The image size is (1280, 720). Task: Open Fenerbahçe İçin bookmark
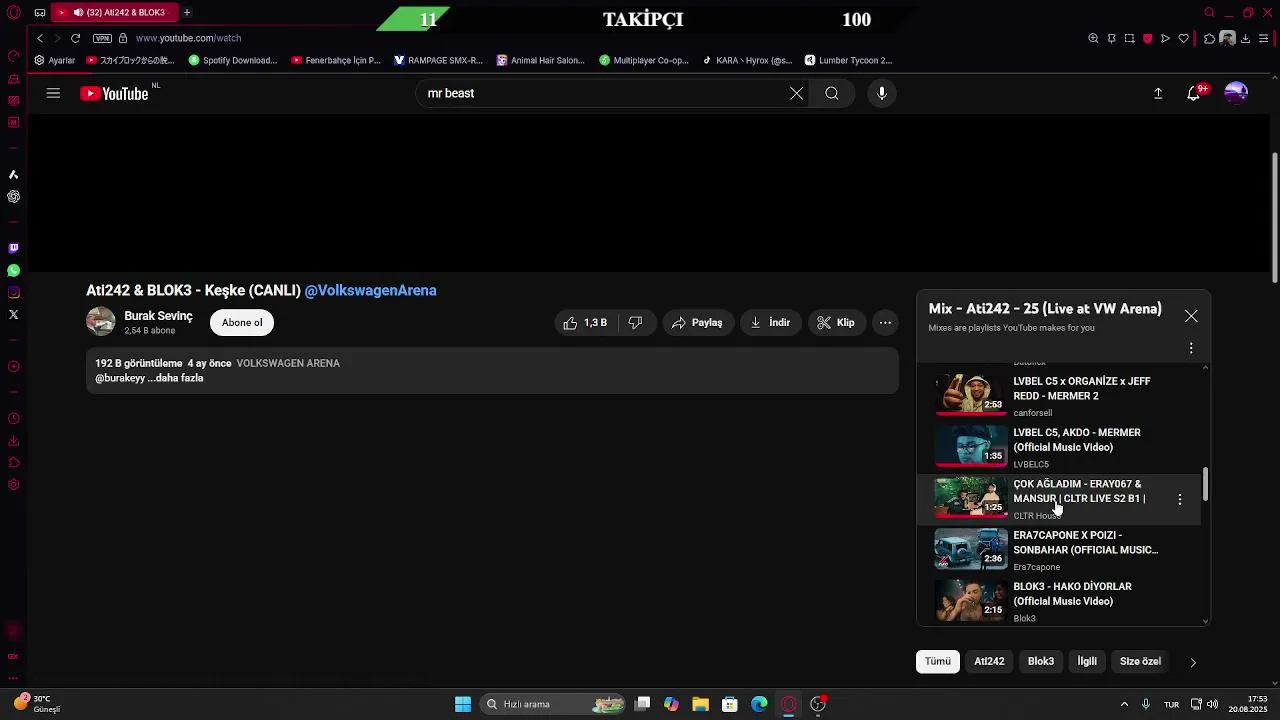pos(336,60)
